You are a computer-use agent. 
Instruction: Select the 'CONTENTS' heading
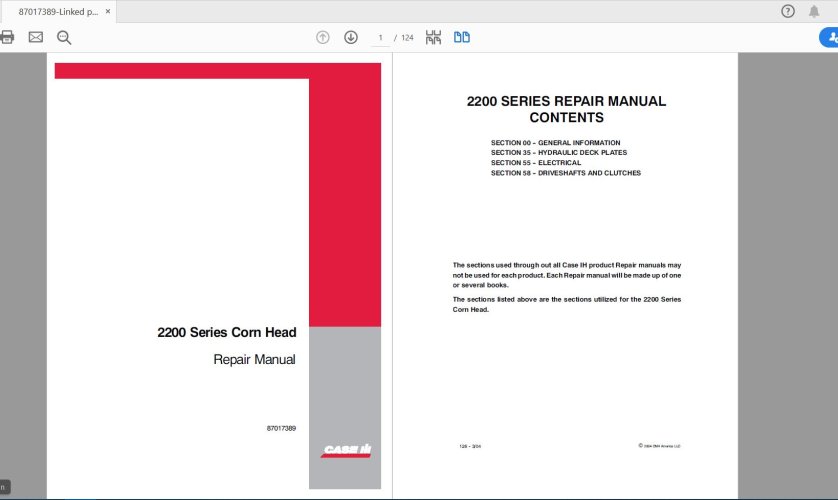(567, 118)
